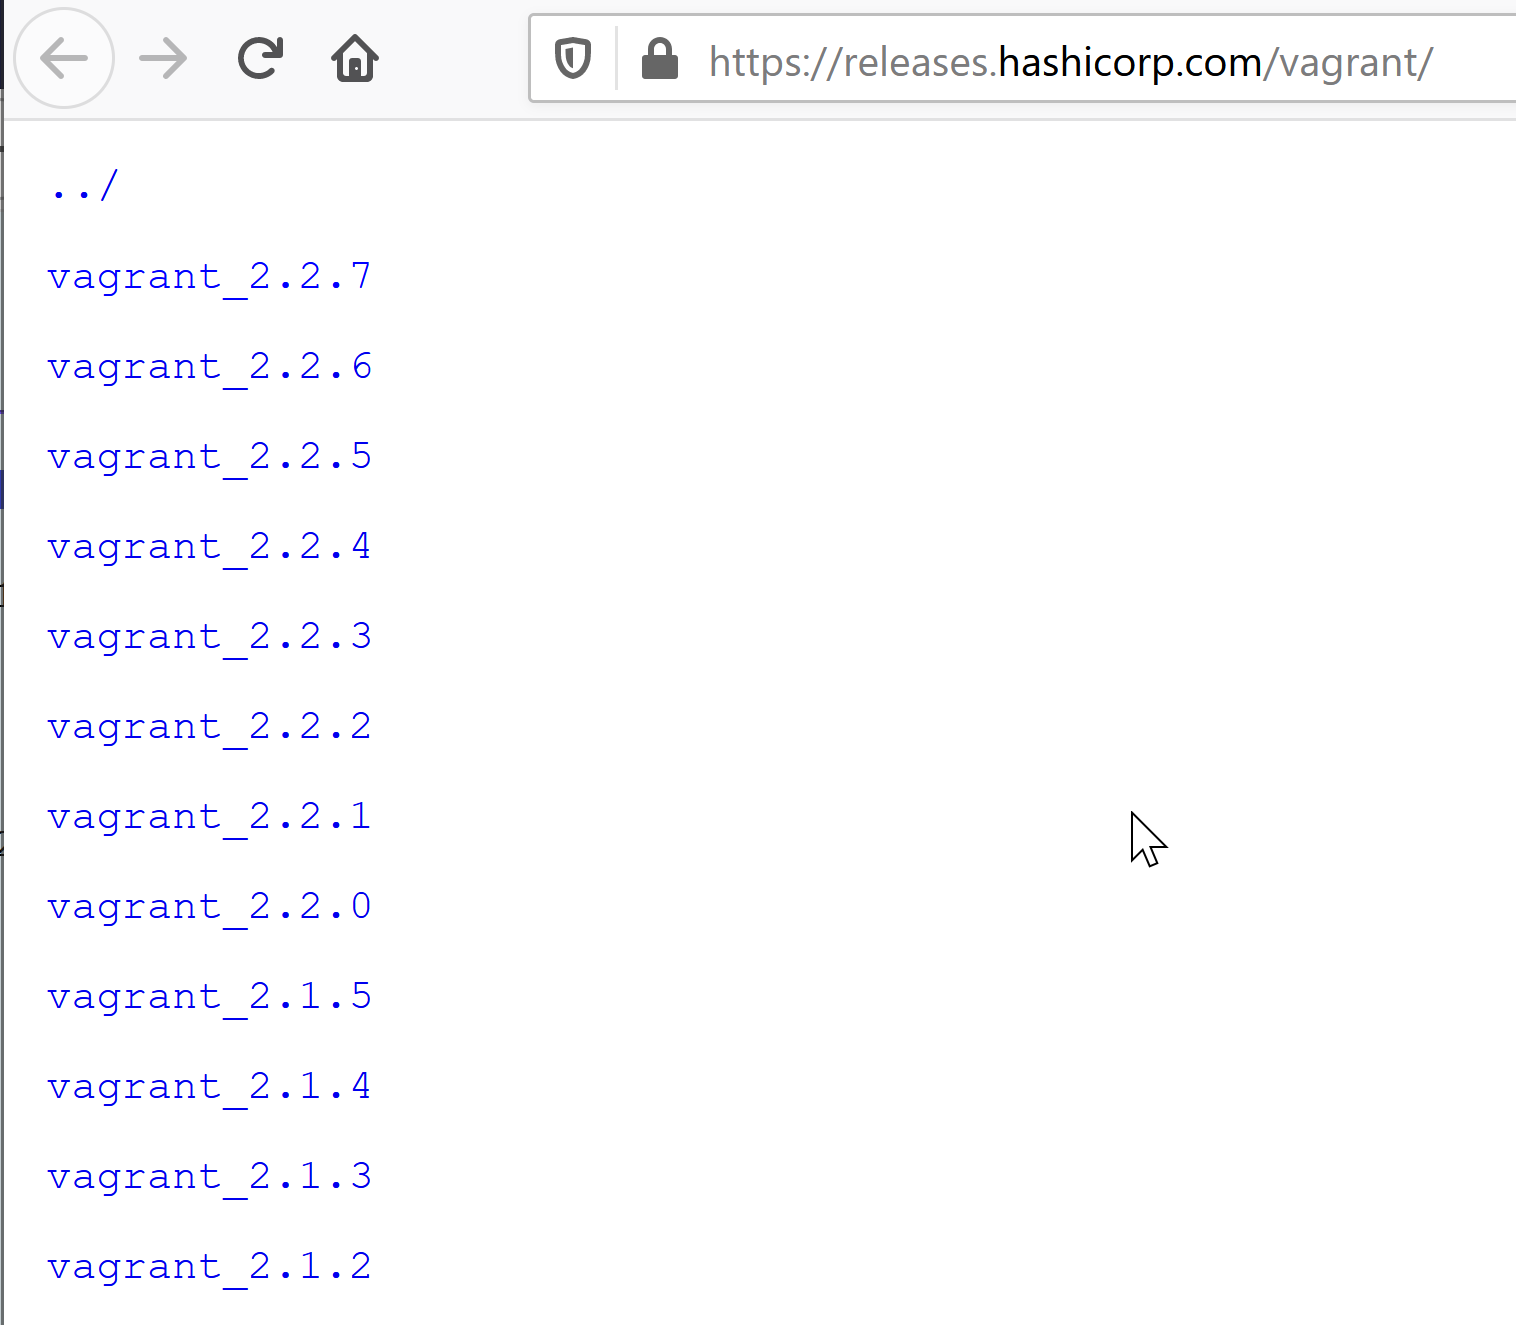Browse to vagrant_2.1.5 release

(209, 996)
